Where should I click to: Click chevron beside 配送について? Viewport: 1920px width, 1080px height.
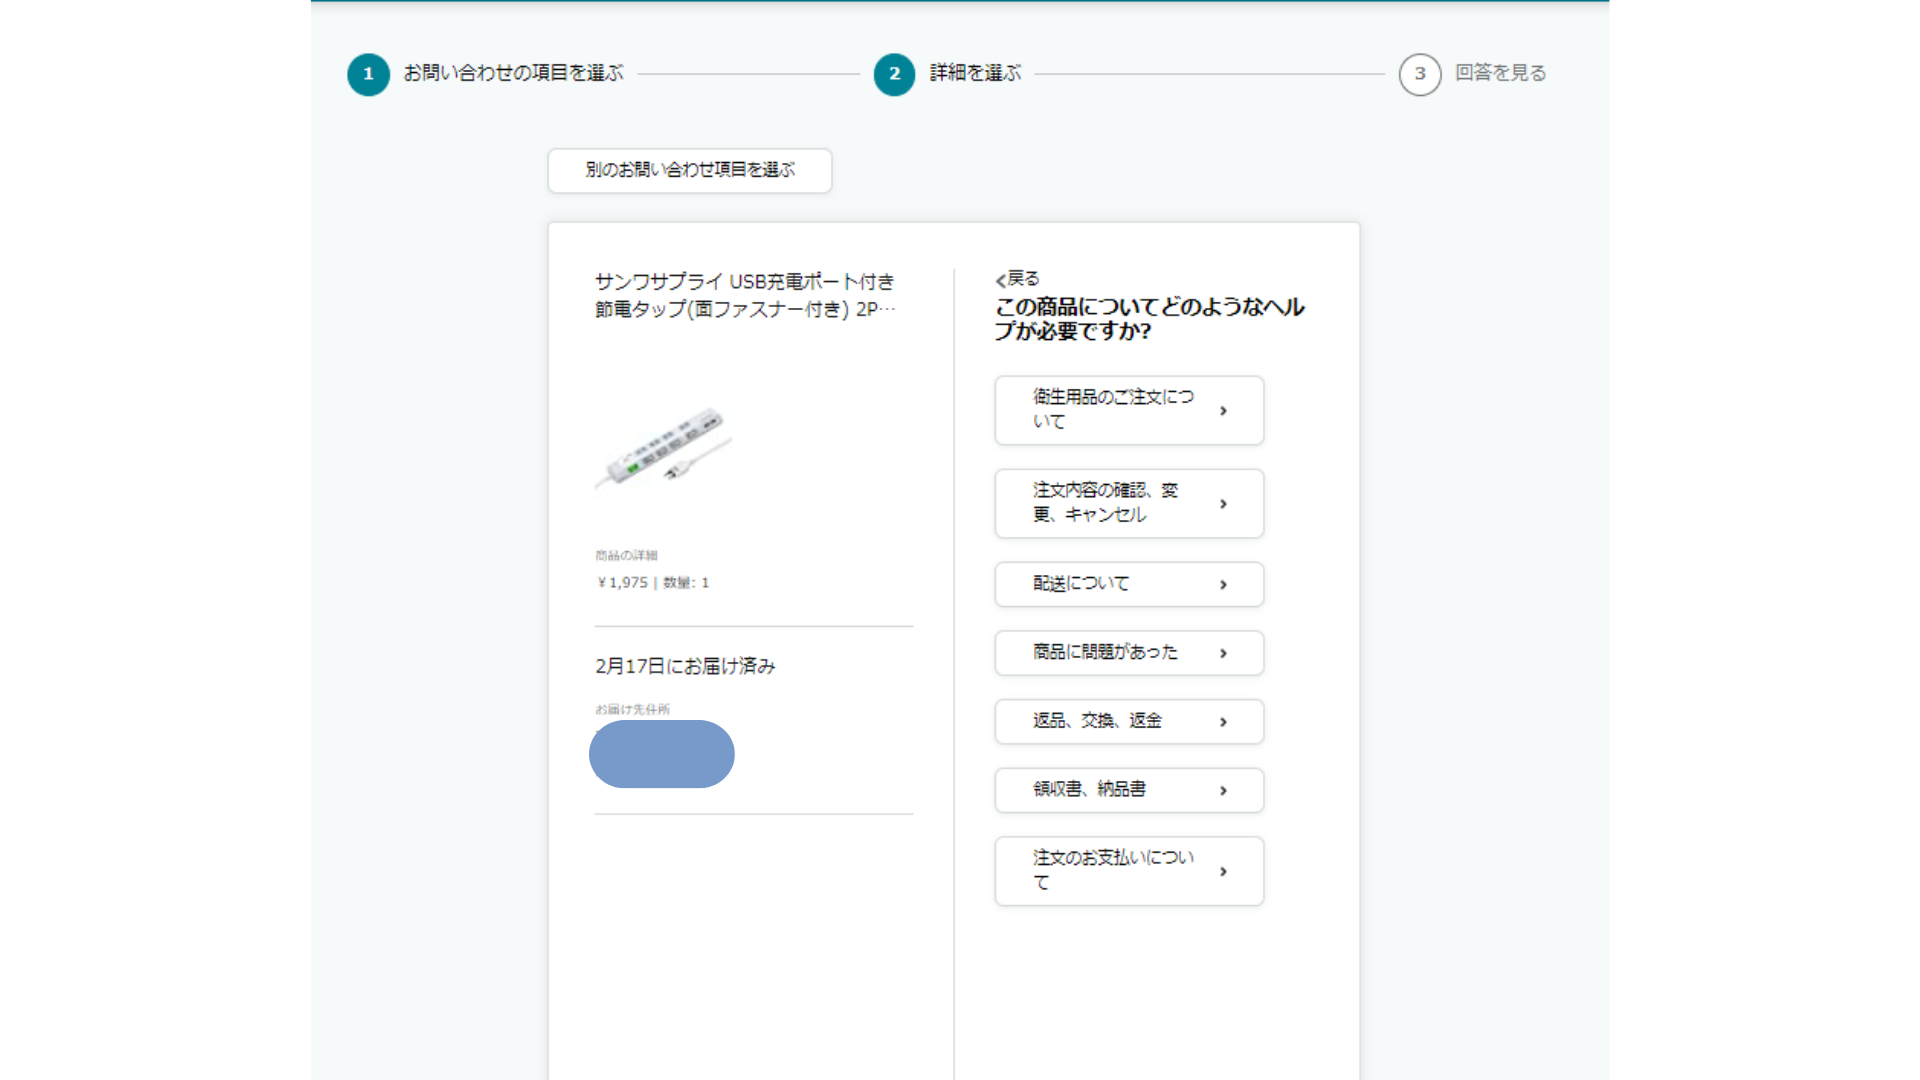(x=1223, y=585)
